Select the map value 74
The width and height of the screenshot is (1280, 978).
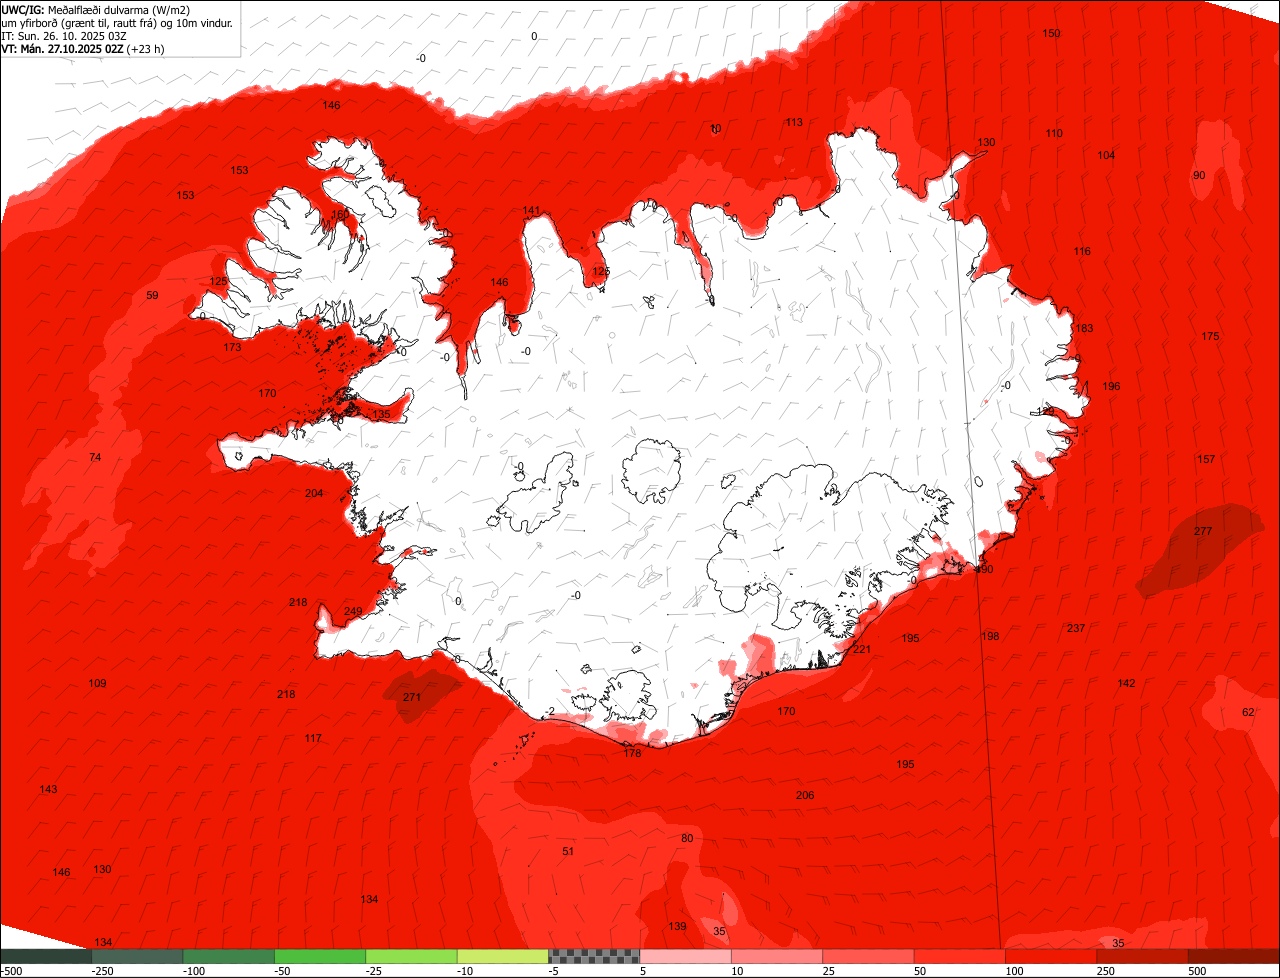pos(95,457)
